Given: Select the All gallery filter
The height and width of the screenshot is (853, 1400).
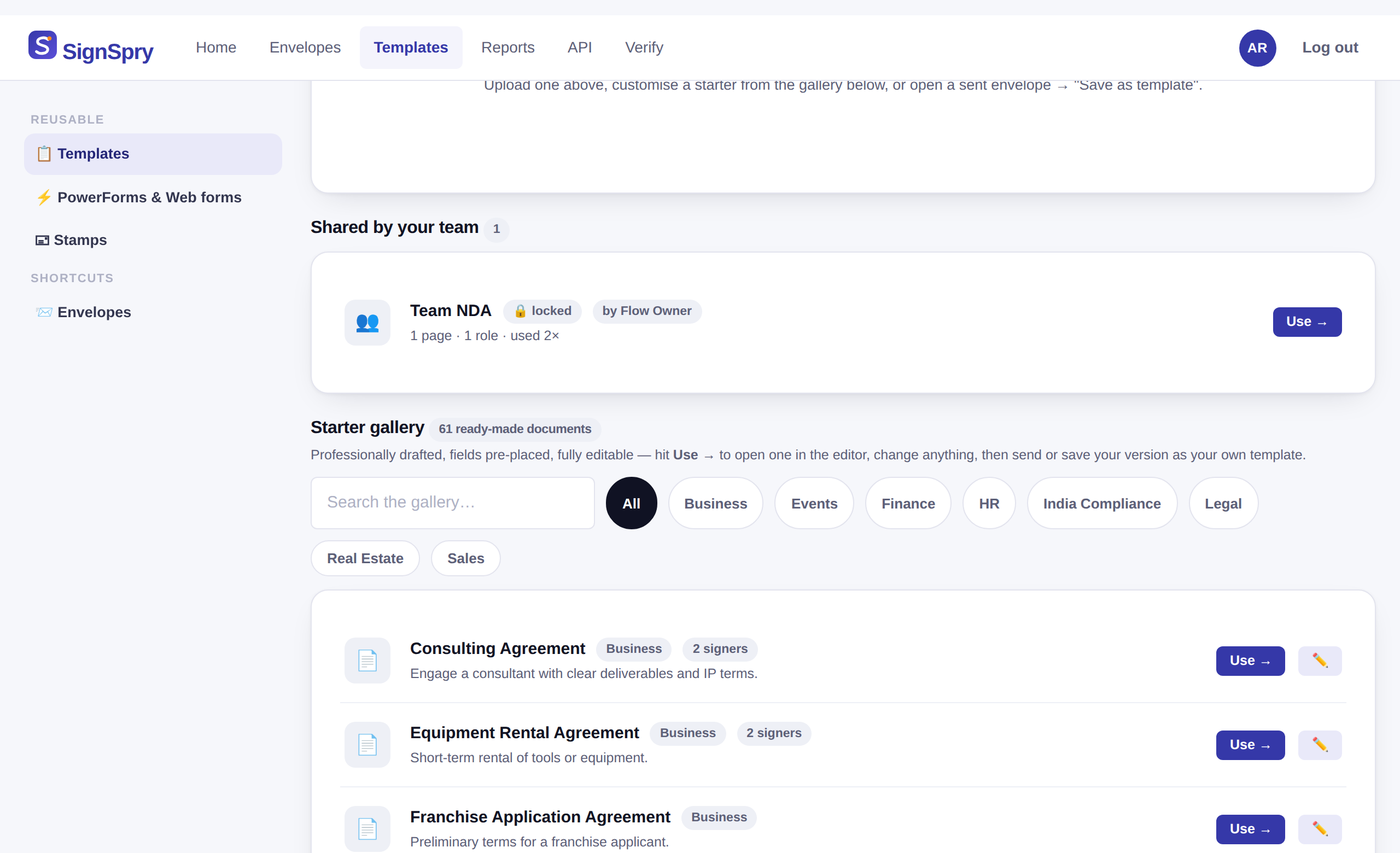Looking at the screenshot, I should pyautogui.click(x=631, y=503).
